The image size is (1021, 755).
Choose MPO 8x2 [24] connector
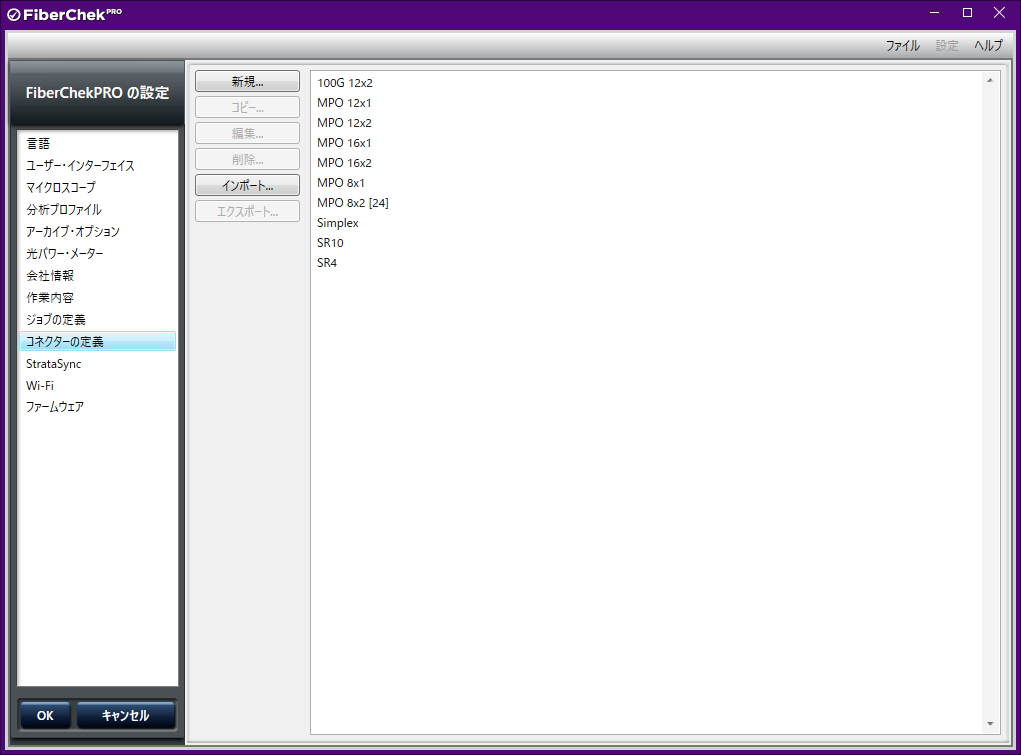pyautogui.click(x=353, y=203)
